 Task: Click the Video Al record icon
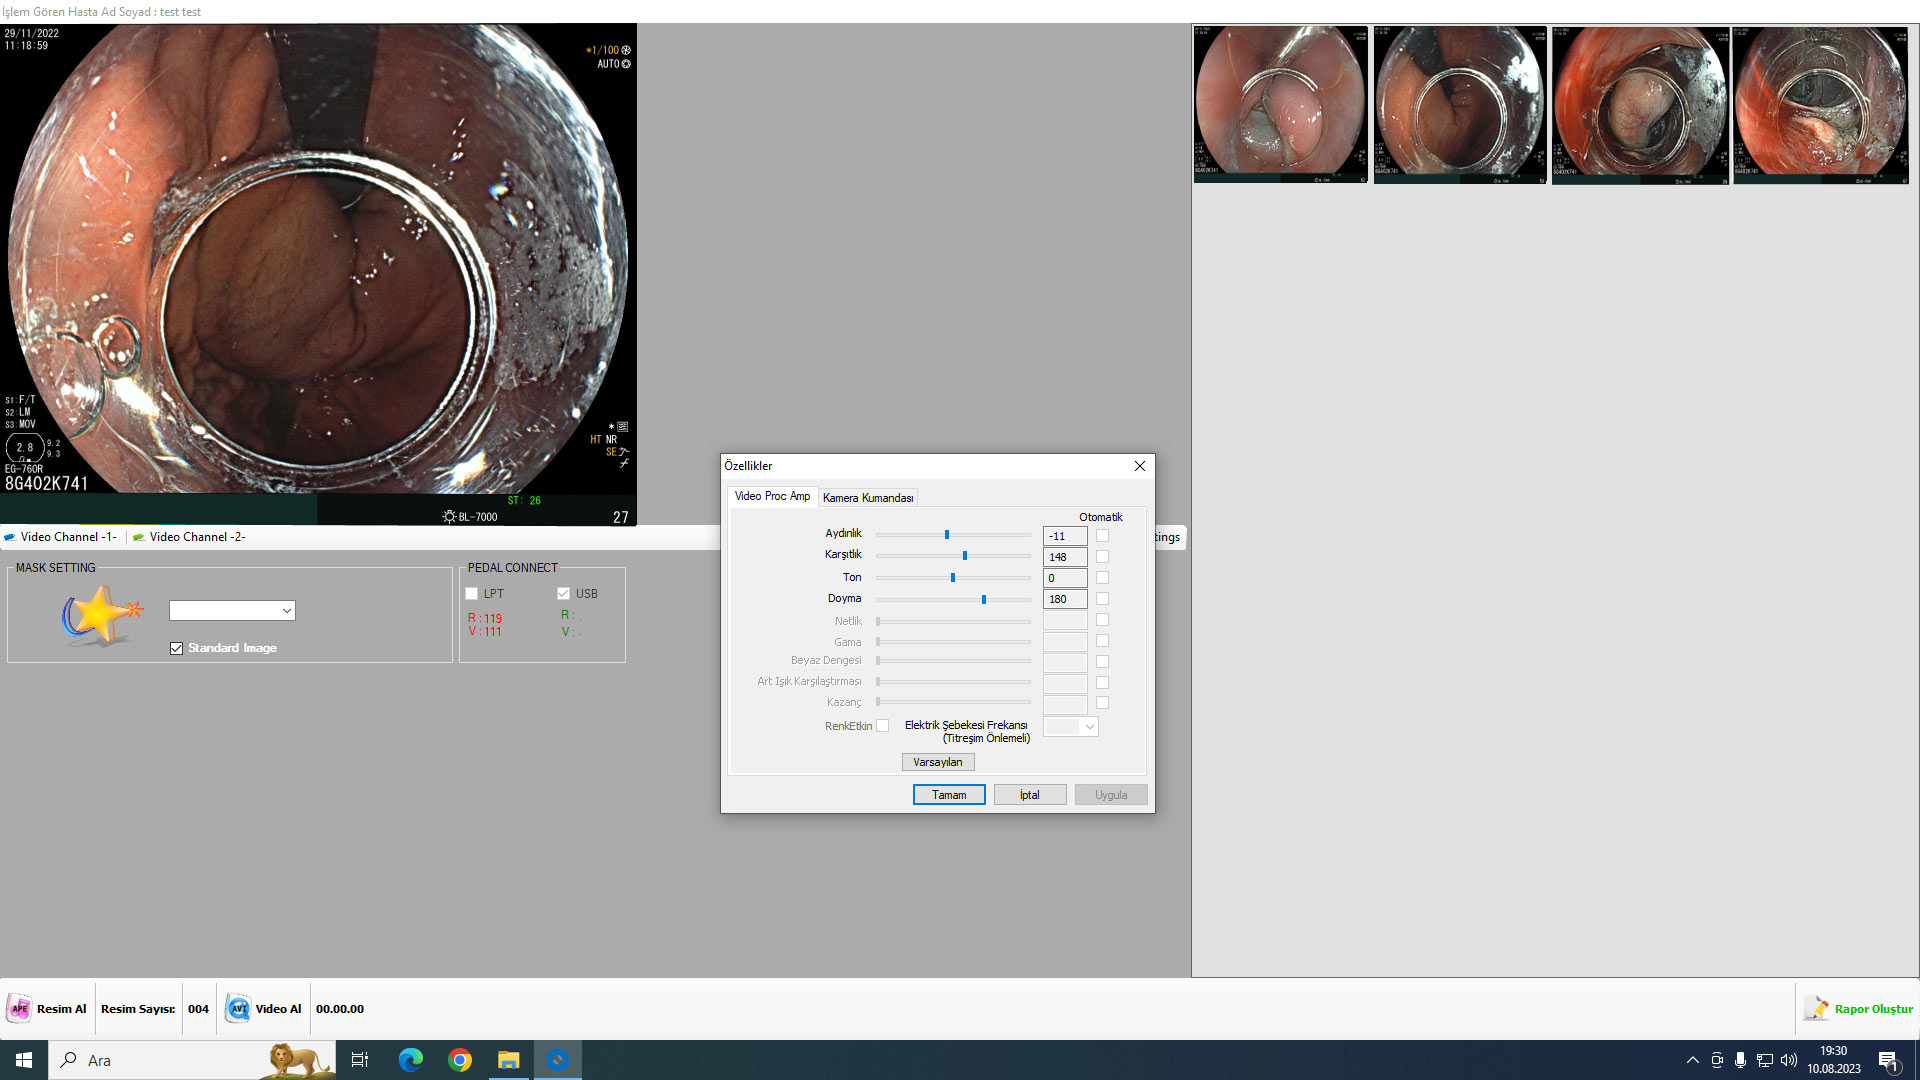pos(238,1008)
